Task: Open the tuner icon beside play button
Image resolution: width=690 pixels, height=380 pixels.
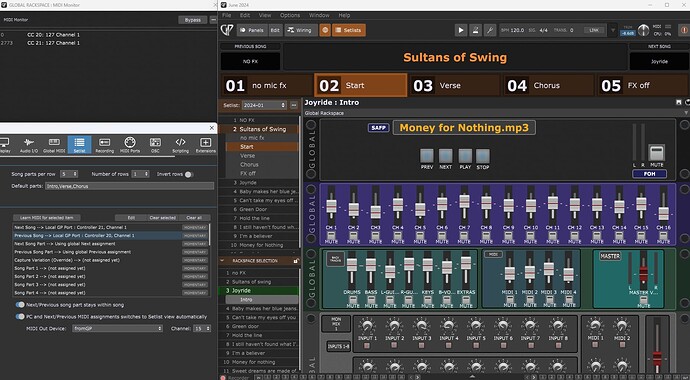Action: [x=475, y=30]
